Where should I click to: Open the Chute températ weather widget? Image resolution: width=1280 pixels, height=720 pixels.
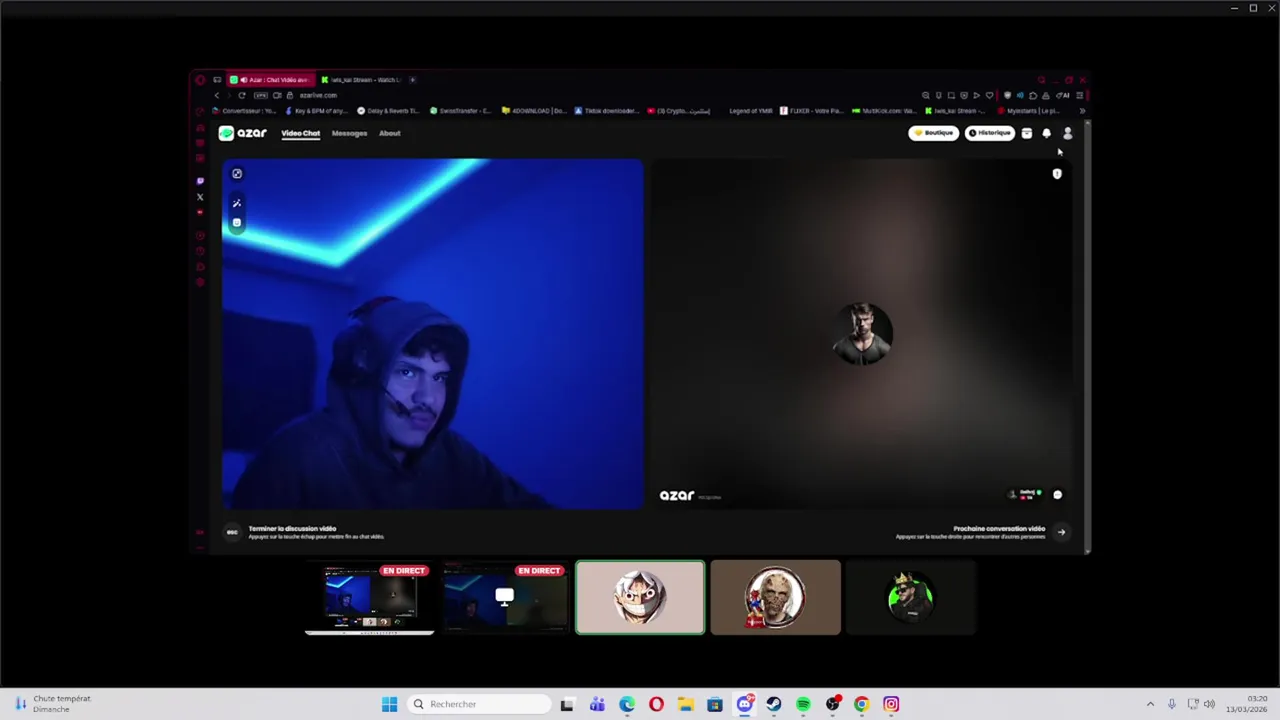tap(52, 704)
